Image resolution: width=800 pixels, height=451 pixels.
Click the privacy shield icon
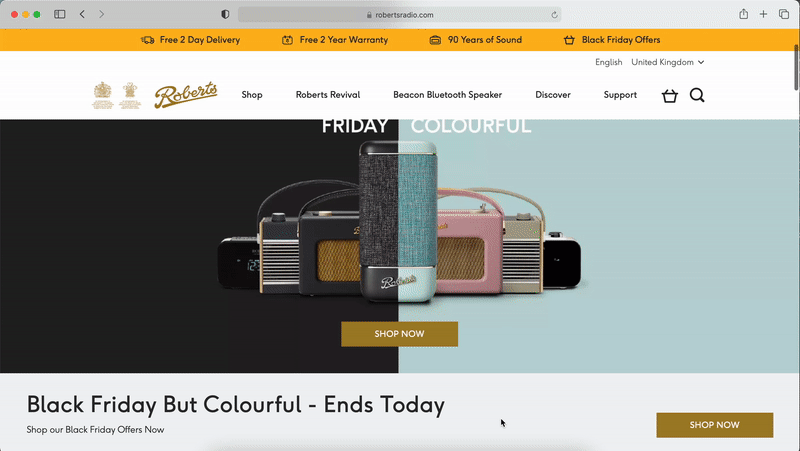[225, 14]
